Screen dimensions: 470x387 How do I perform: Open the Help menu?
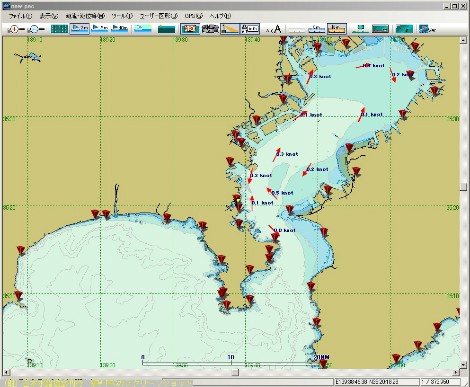pos(220,16)
